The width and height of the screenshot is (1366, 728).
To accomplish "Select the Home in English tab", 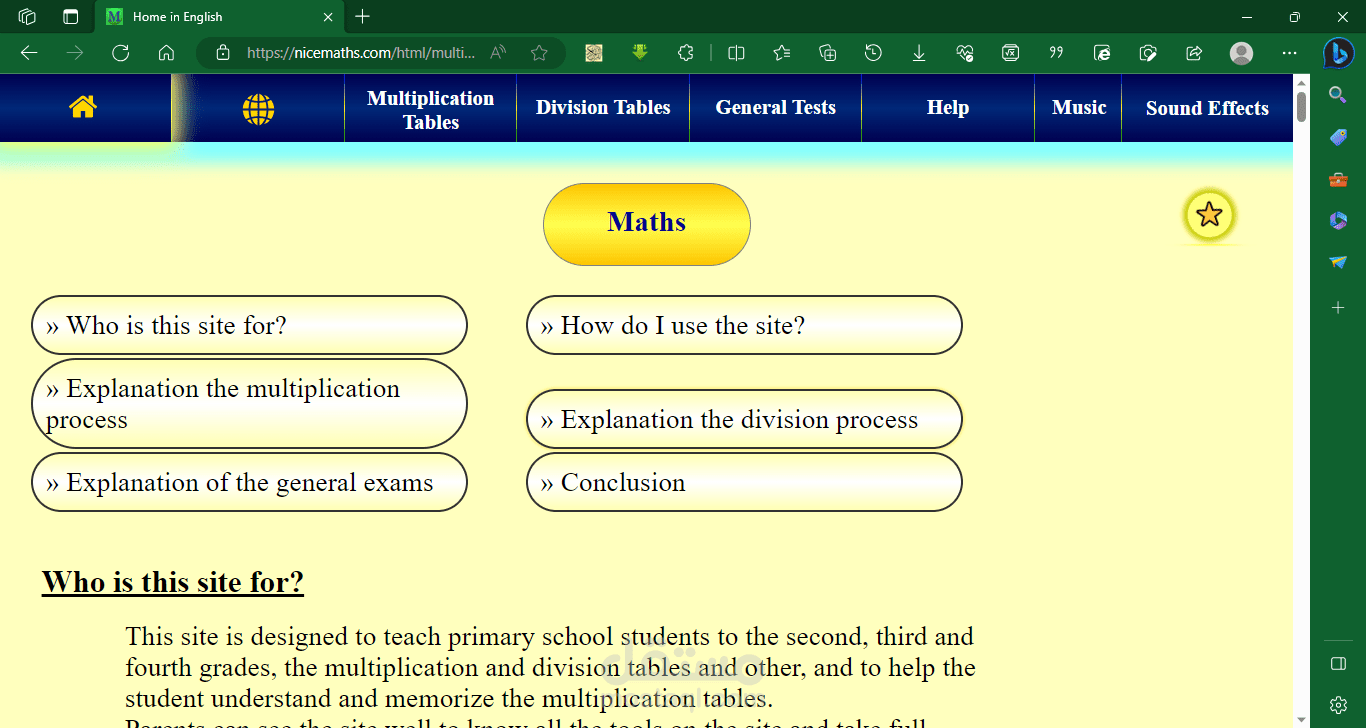I will [220, 17].
